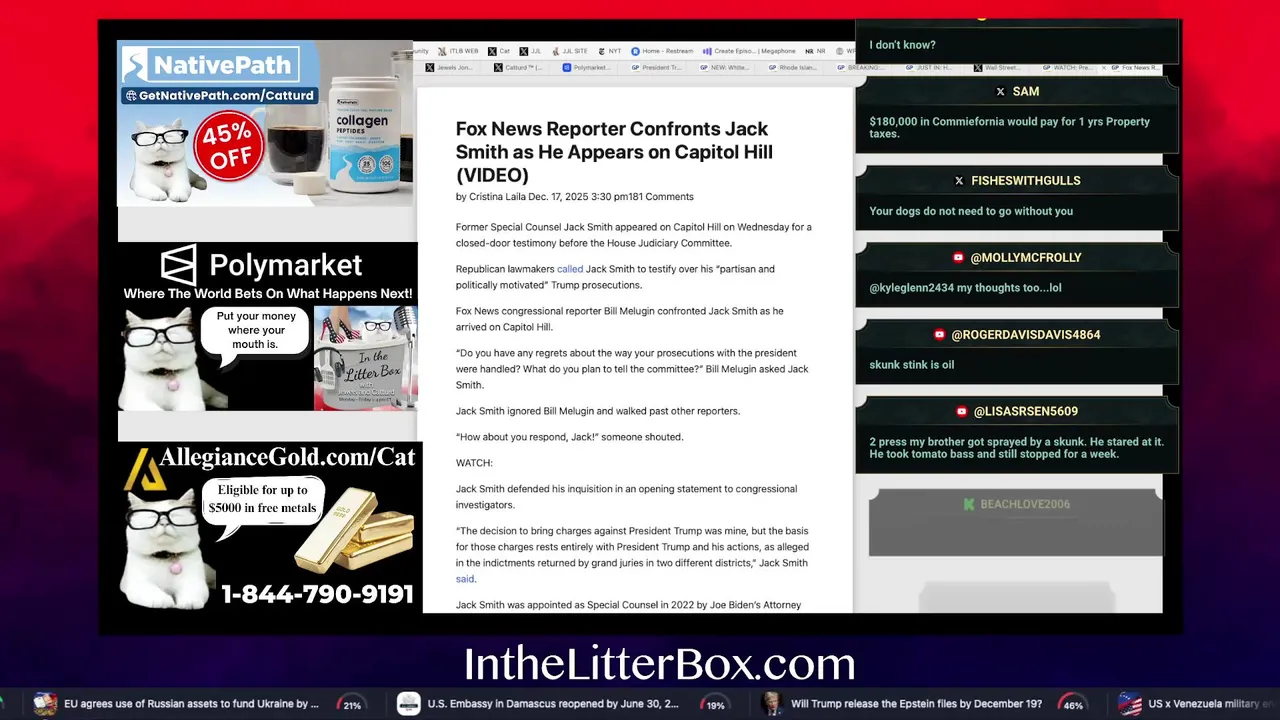Open the Create Episode Megaphone bookmark
Screen dimensions: 1280x720
point(748,51)
